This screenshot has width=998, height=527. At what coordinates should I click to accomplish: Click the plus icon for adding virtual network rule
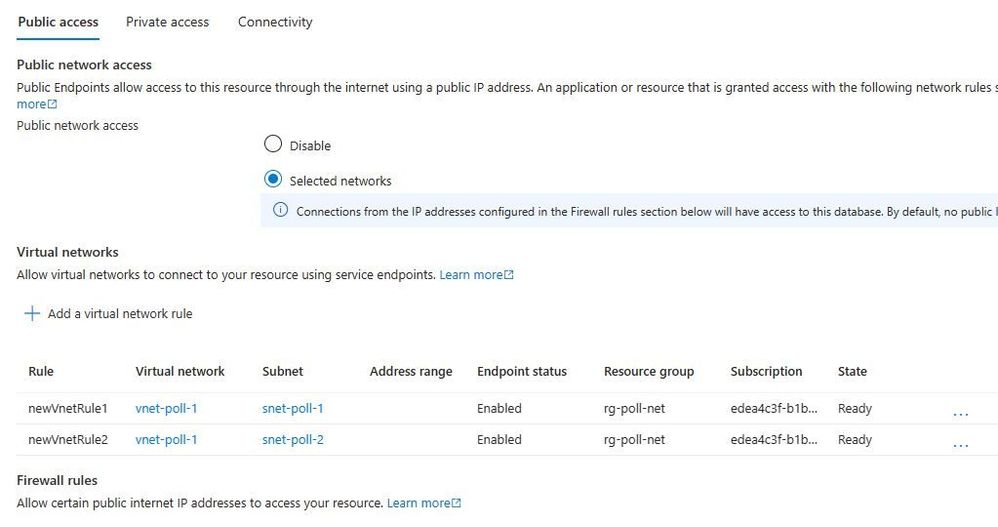pos(32,314)
